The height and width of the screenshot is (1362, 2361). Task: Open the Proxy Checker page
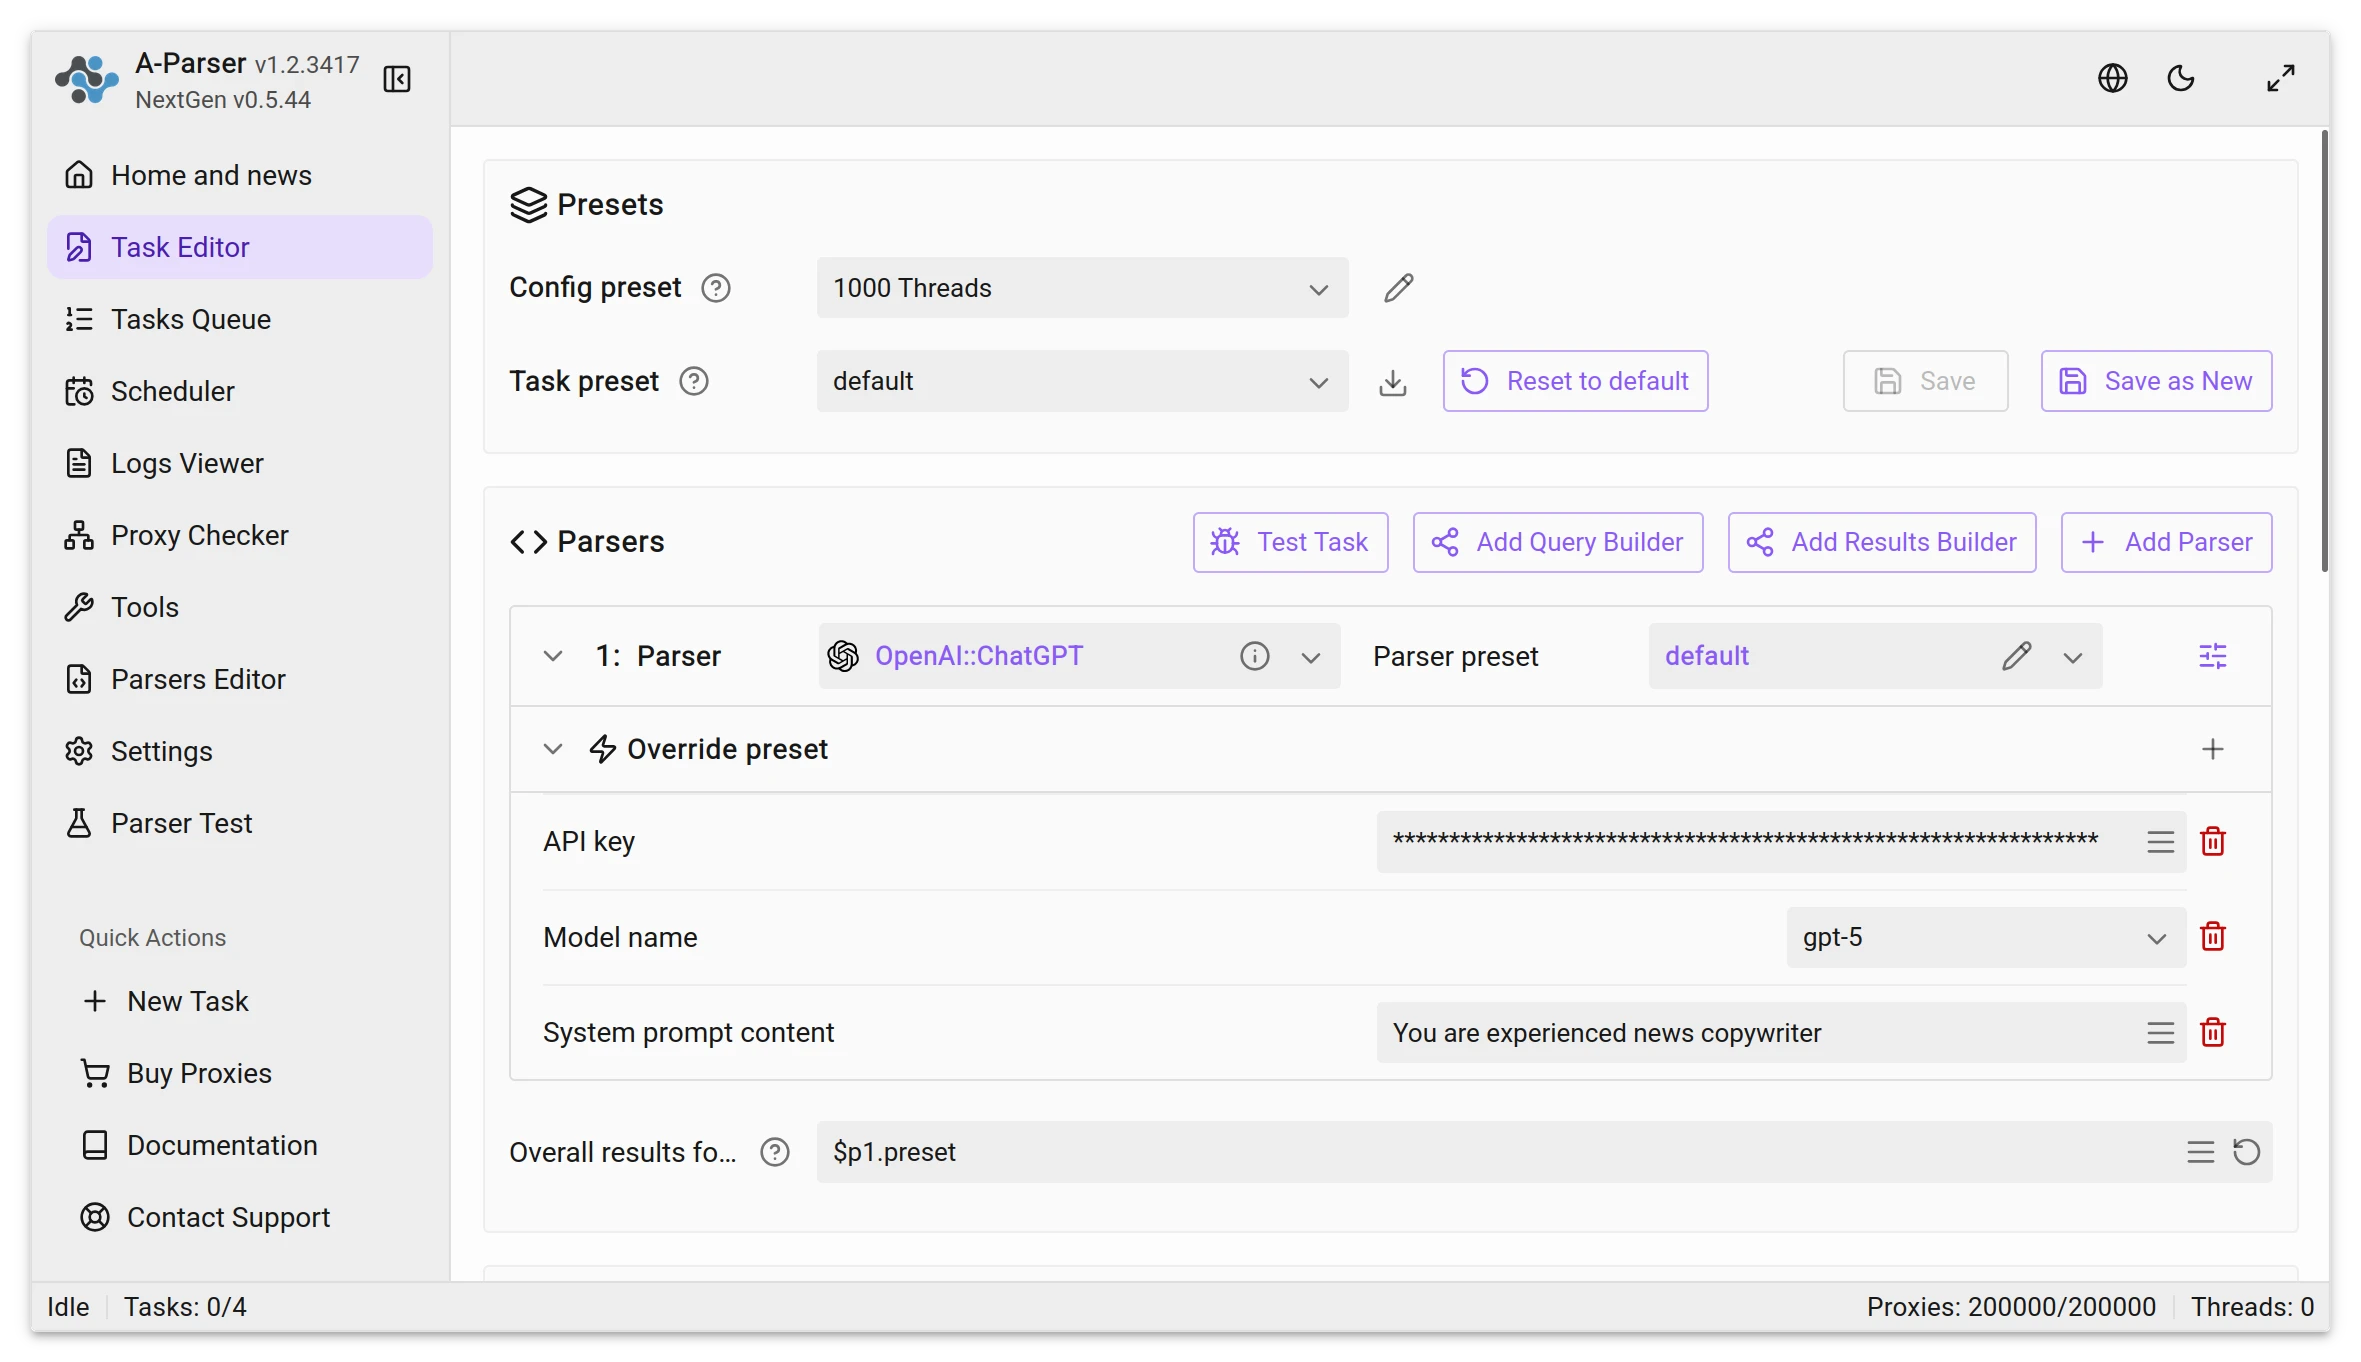[239, 535]
